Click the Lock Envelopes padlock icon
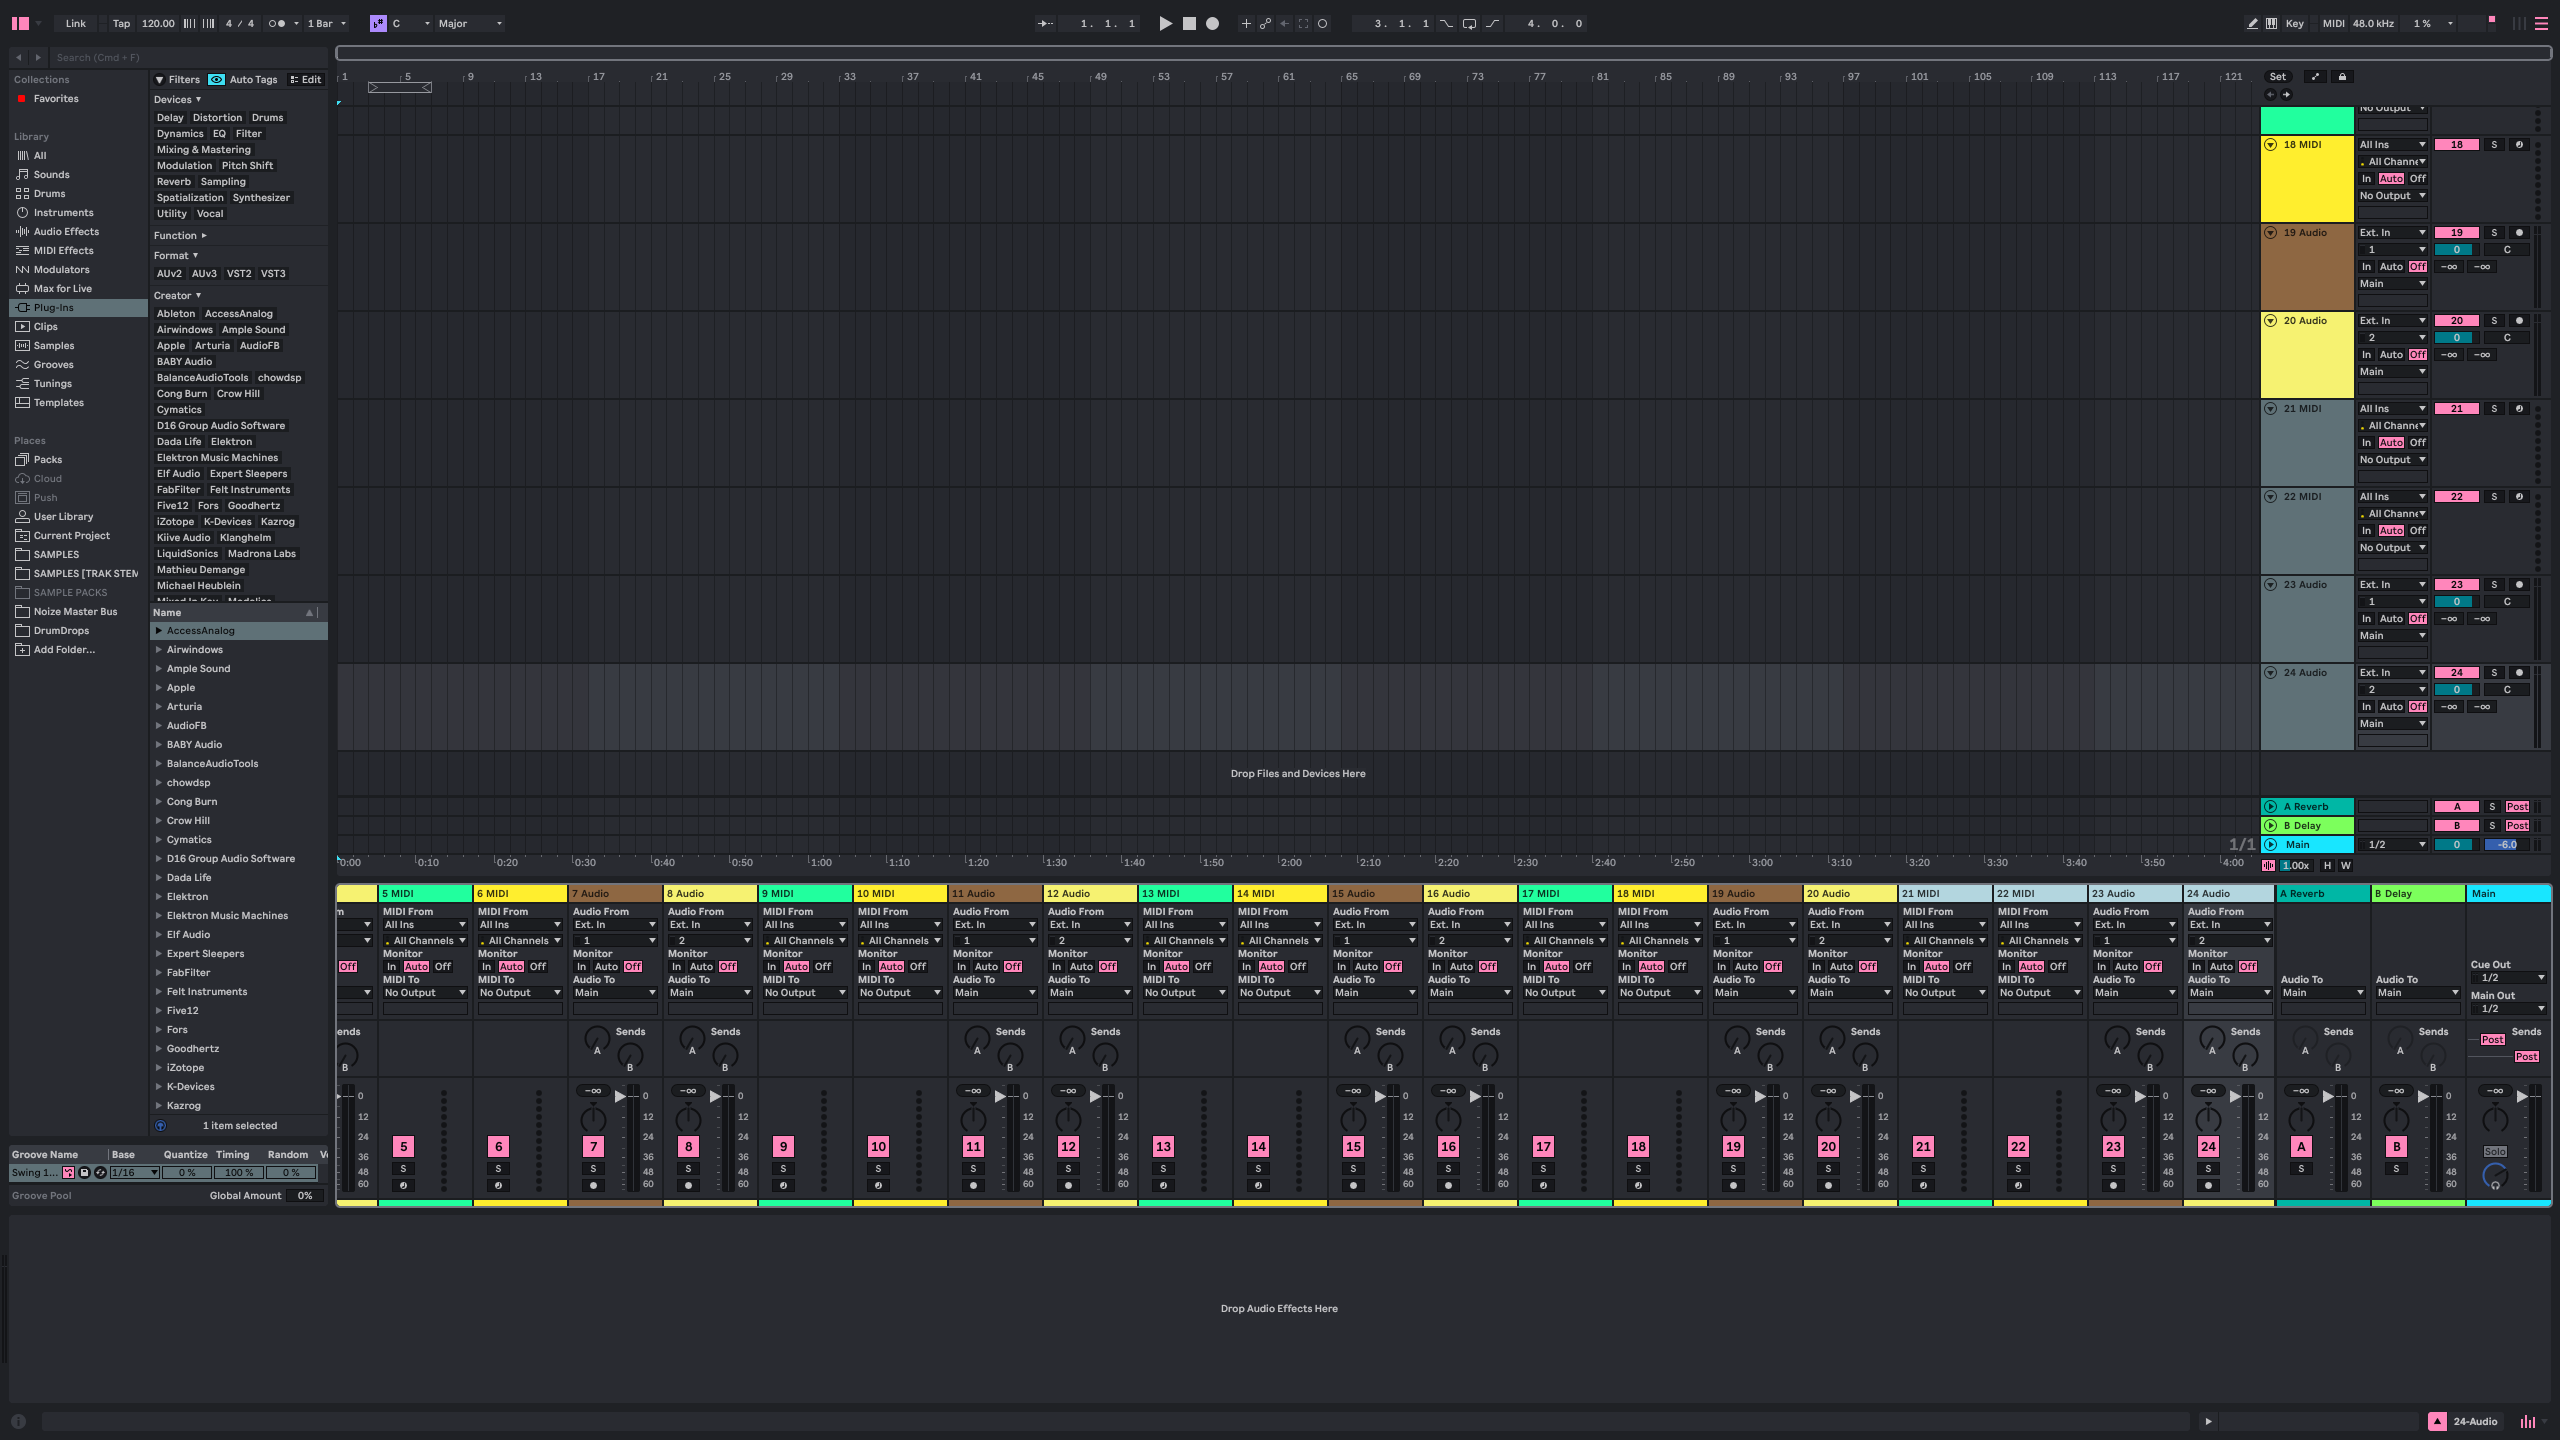 click(x=2342, y=76)
